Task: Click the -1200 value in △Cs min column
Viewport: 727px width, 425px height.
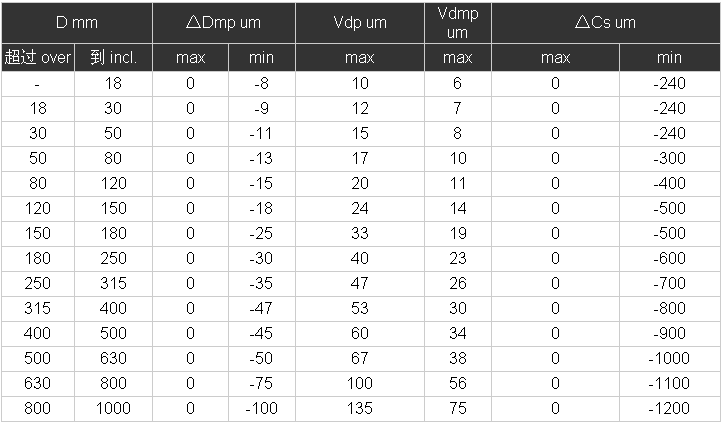Action: click(x=669, y=408)
